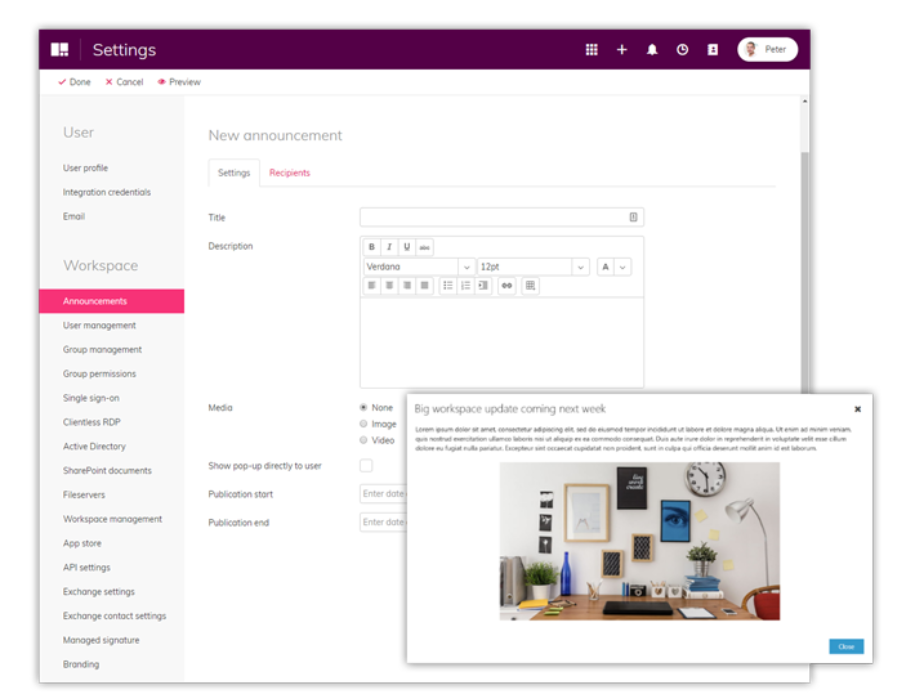
Task: Open Workspace management in sidebar
Action: coord(113,519)
